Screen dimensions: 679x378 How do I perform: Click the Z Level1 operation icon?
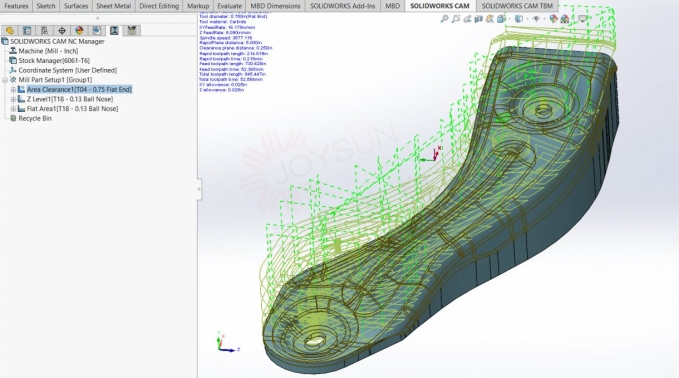(21, 99)
